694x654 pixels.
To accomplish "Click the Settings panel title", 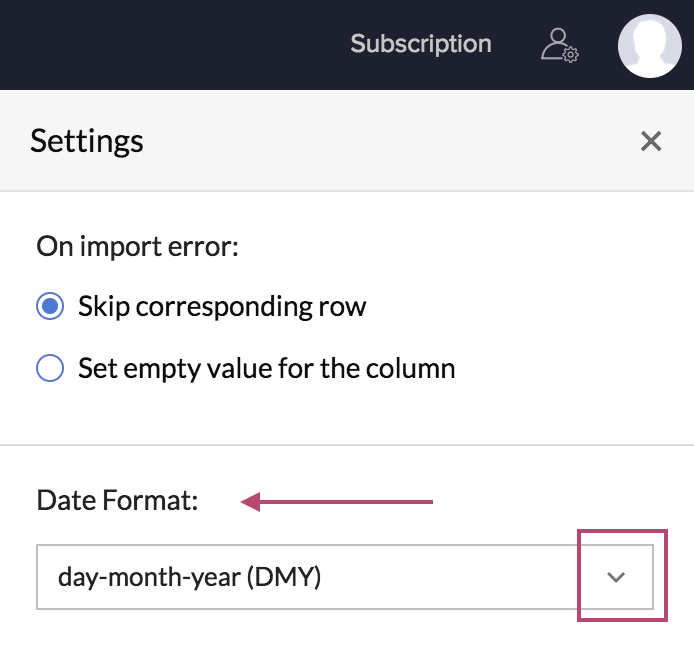I will pos(87,141).
